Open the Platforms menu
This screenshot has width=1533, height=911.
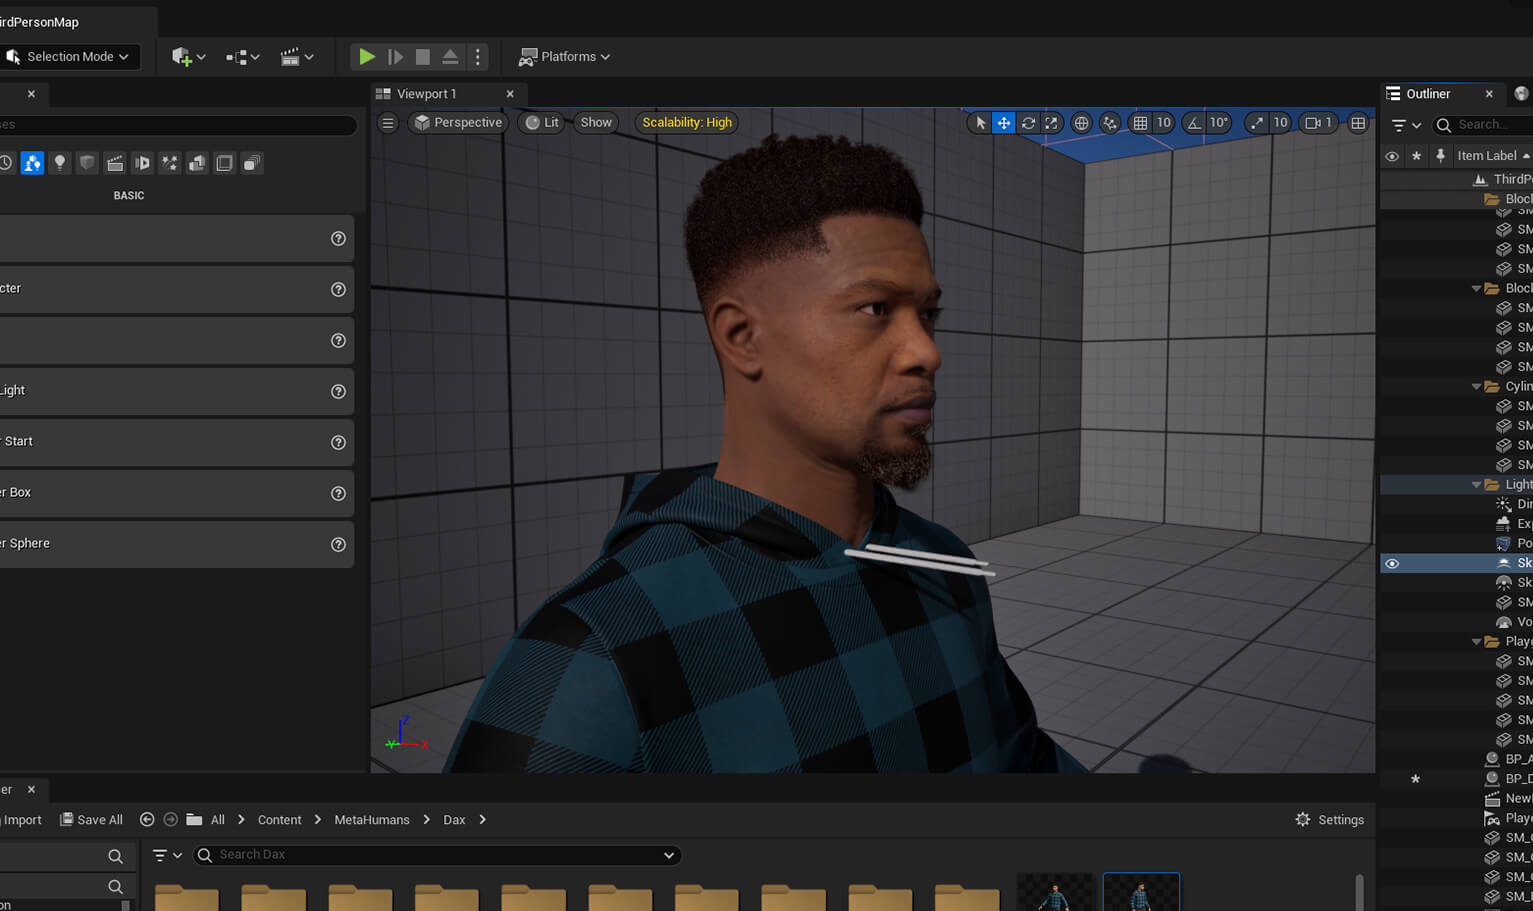pyautogui.click(x=564, y=57)
